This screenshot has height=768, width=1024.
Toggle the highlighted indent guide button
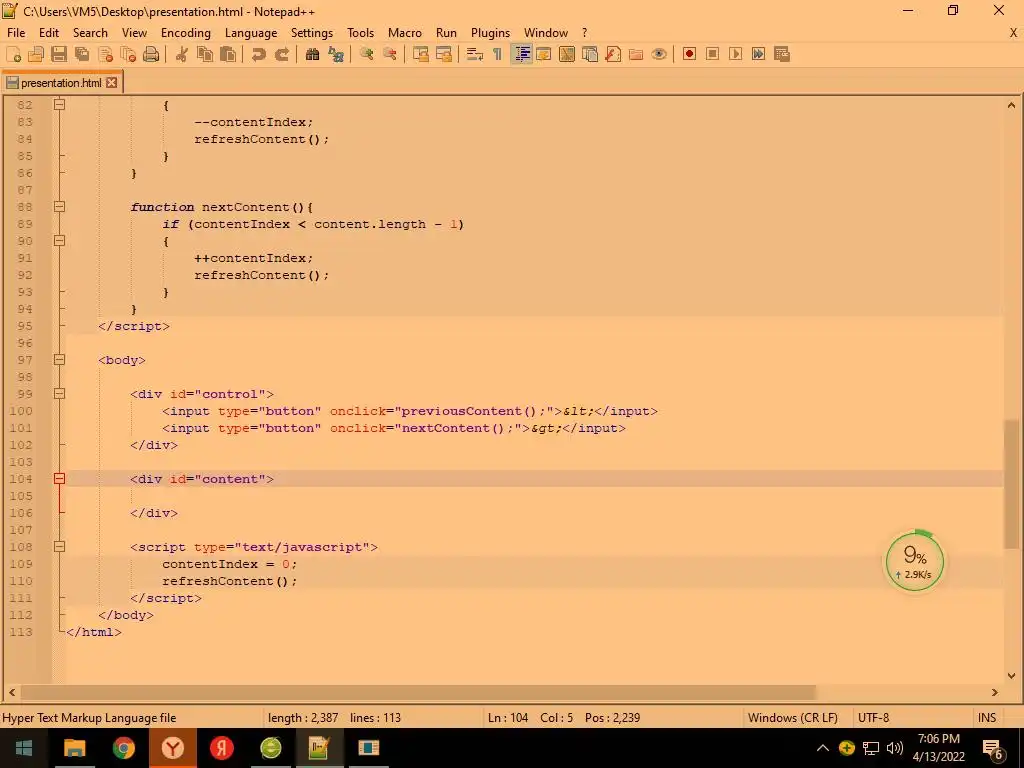(521, 54)
